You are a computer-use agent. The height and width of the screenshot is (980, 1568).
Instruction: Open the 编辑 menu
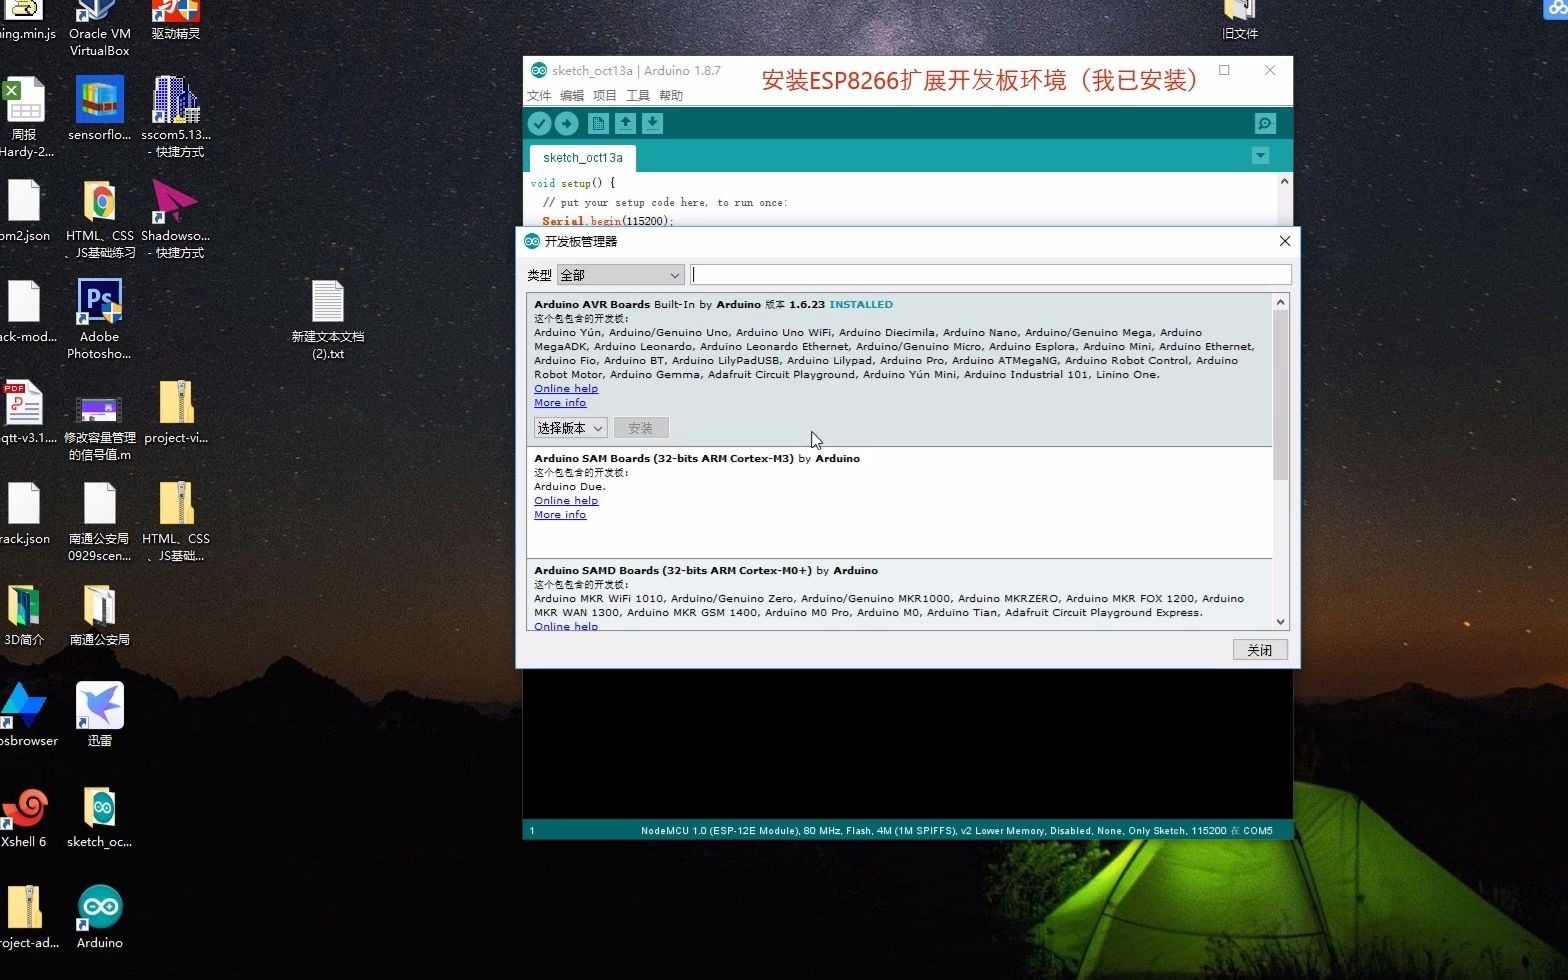coord(572,96)
